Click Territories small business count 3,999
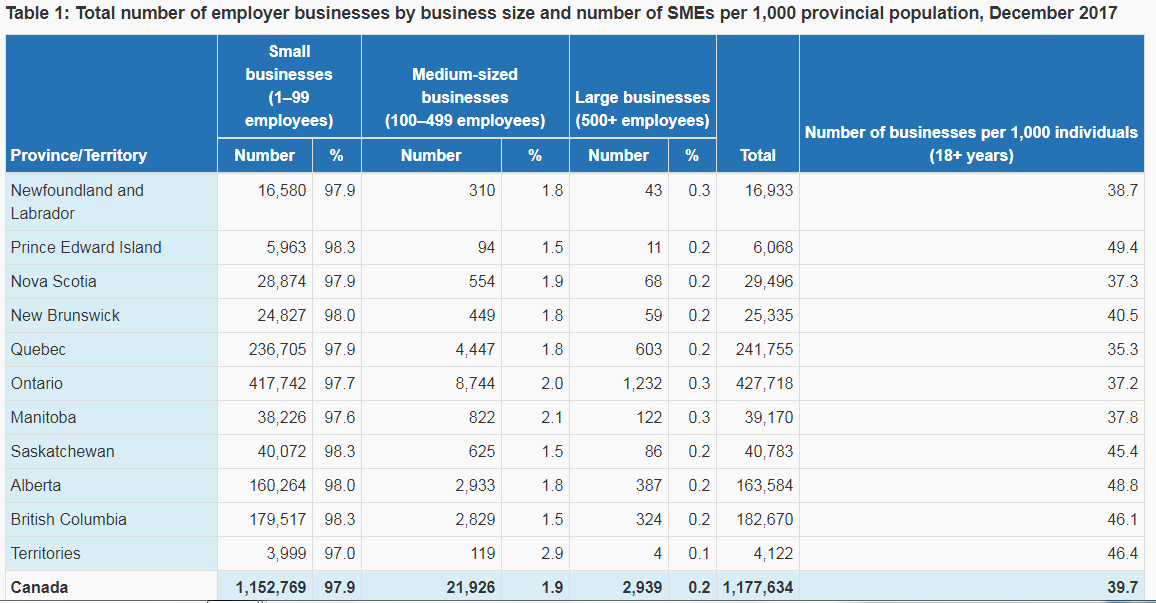 pyautogui.click(x=286, y=553)
